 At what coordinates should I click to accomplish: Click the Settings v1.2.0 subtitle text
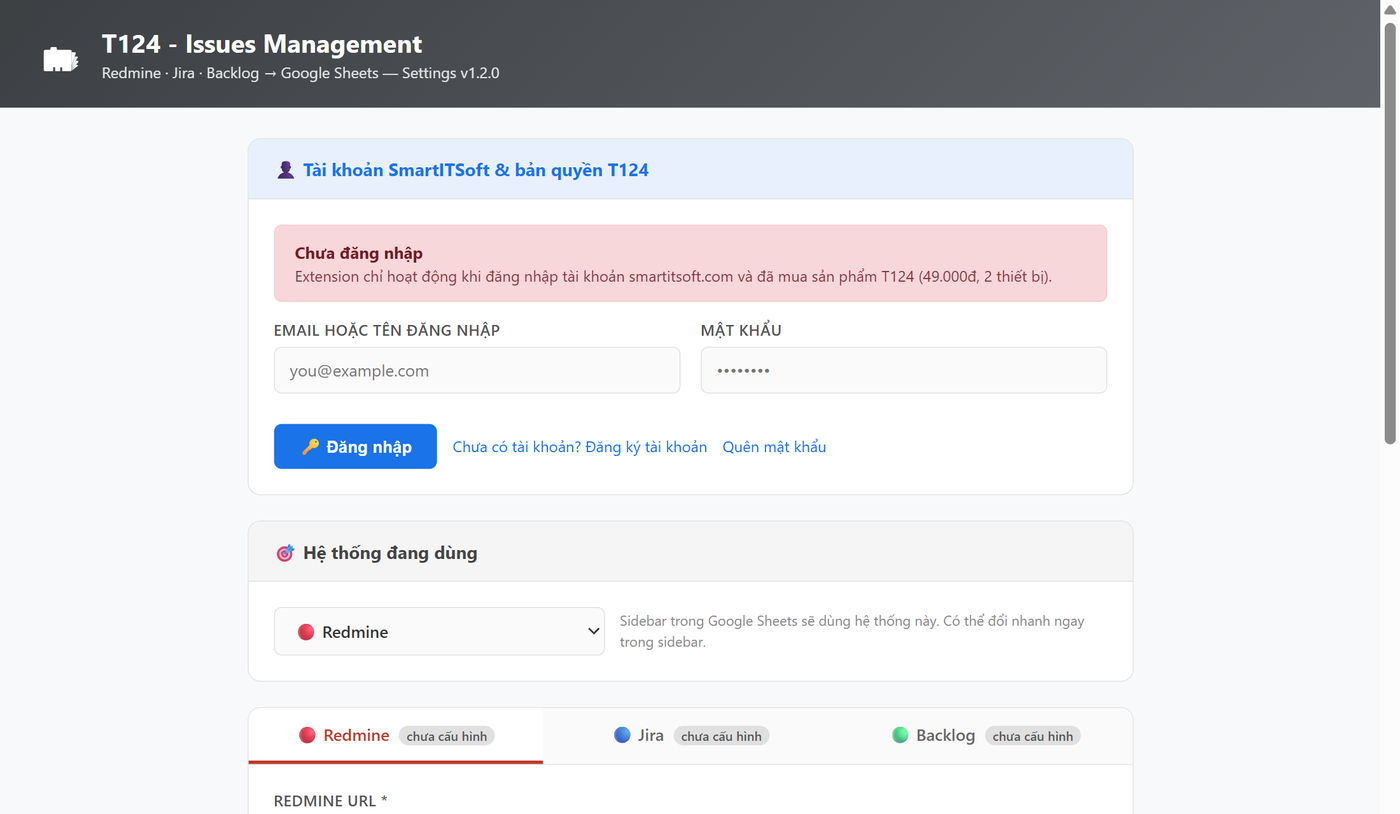point(450,73)
